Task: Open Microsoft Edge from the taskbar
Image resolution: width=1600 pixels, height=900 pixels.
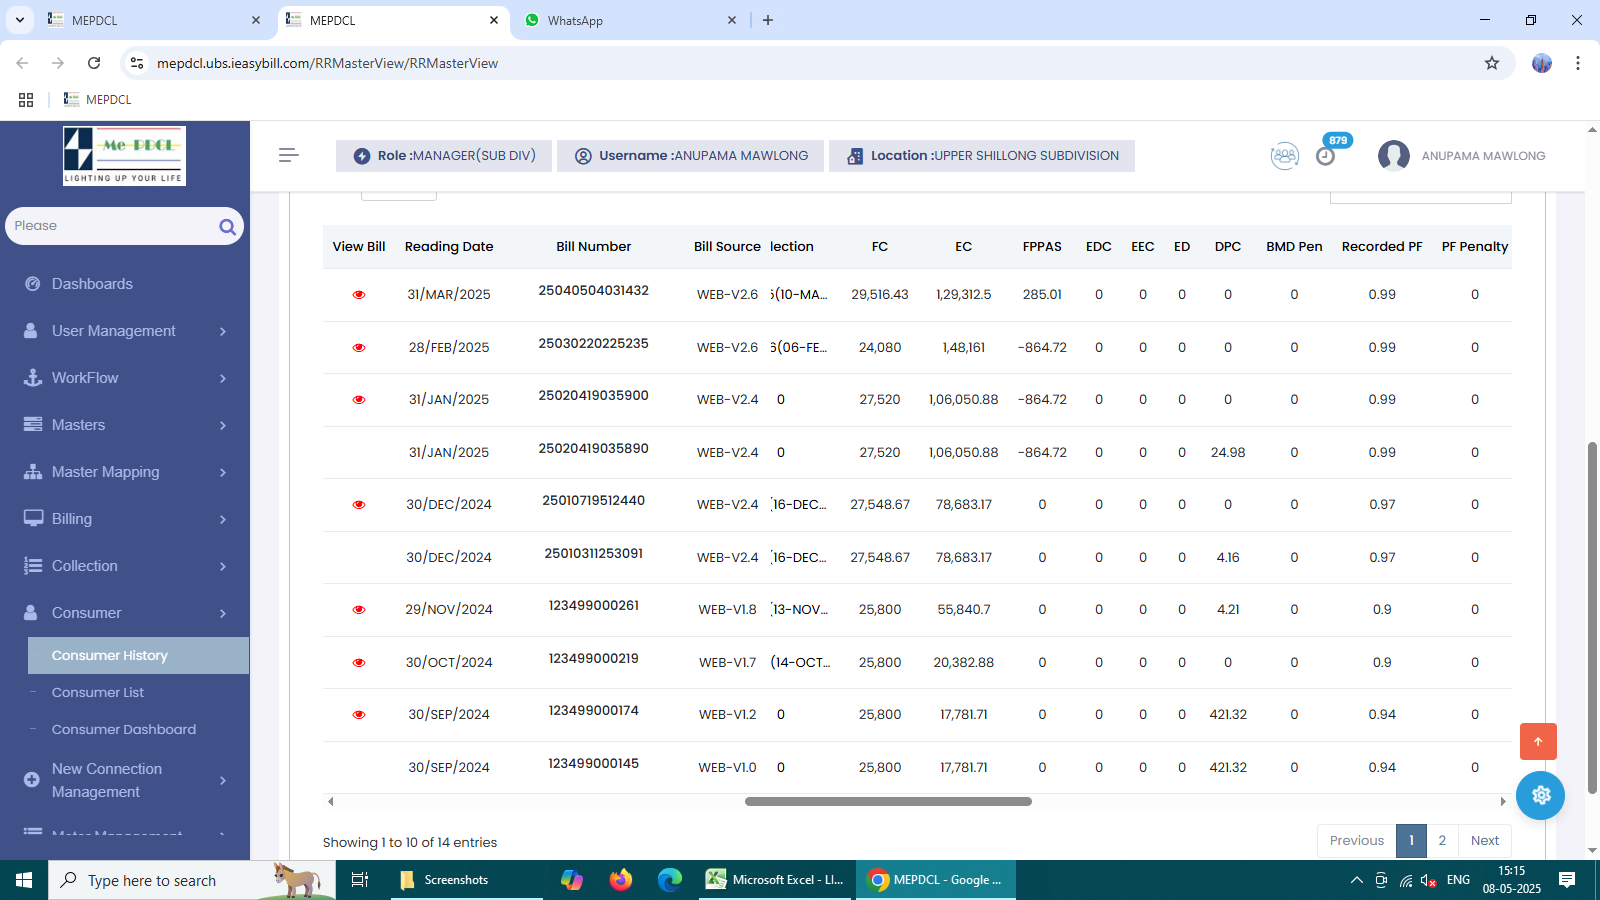Action: (x=670, y=880)
